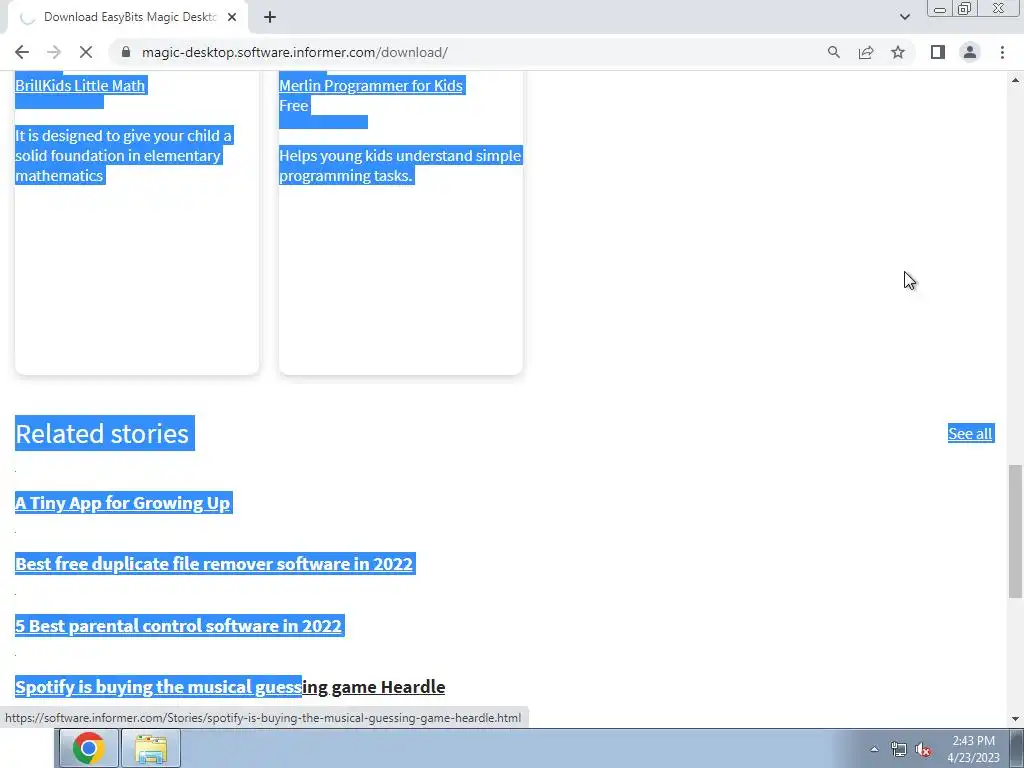Click Merlin description about simple programming tasks
This screenshot has width=1024, height=768.
pyautogui.click(x=400, y=166)
